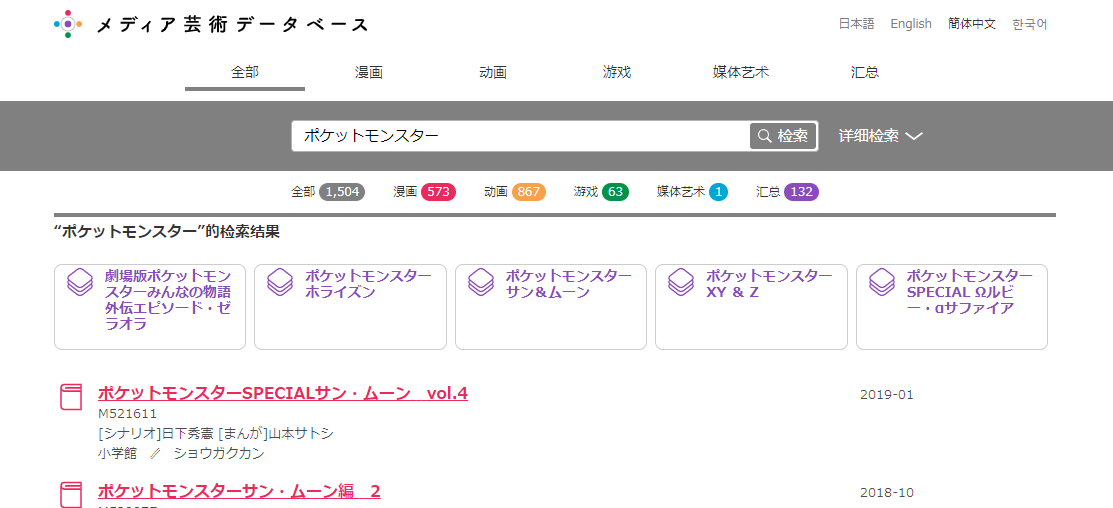
Task: Click the メディア芸術データベース logo icon
Action: (x=67, y=24)
